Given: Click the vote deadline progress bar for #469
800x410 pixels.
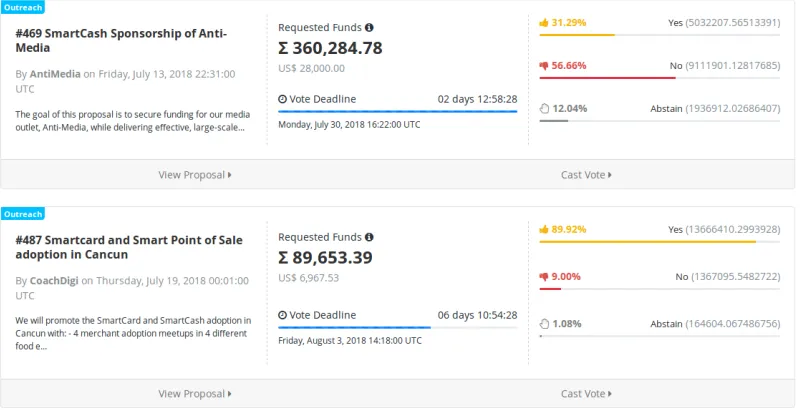Looking at the screenshot, I should [x=397, y=111].
